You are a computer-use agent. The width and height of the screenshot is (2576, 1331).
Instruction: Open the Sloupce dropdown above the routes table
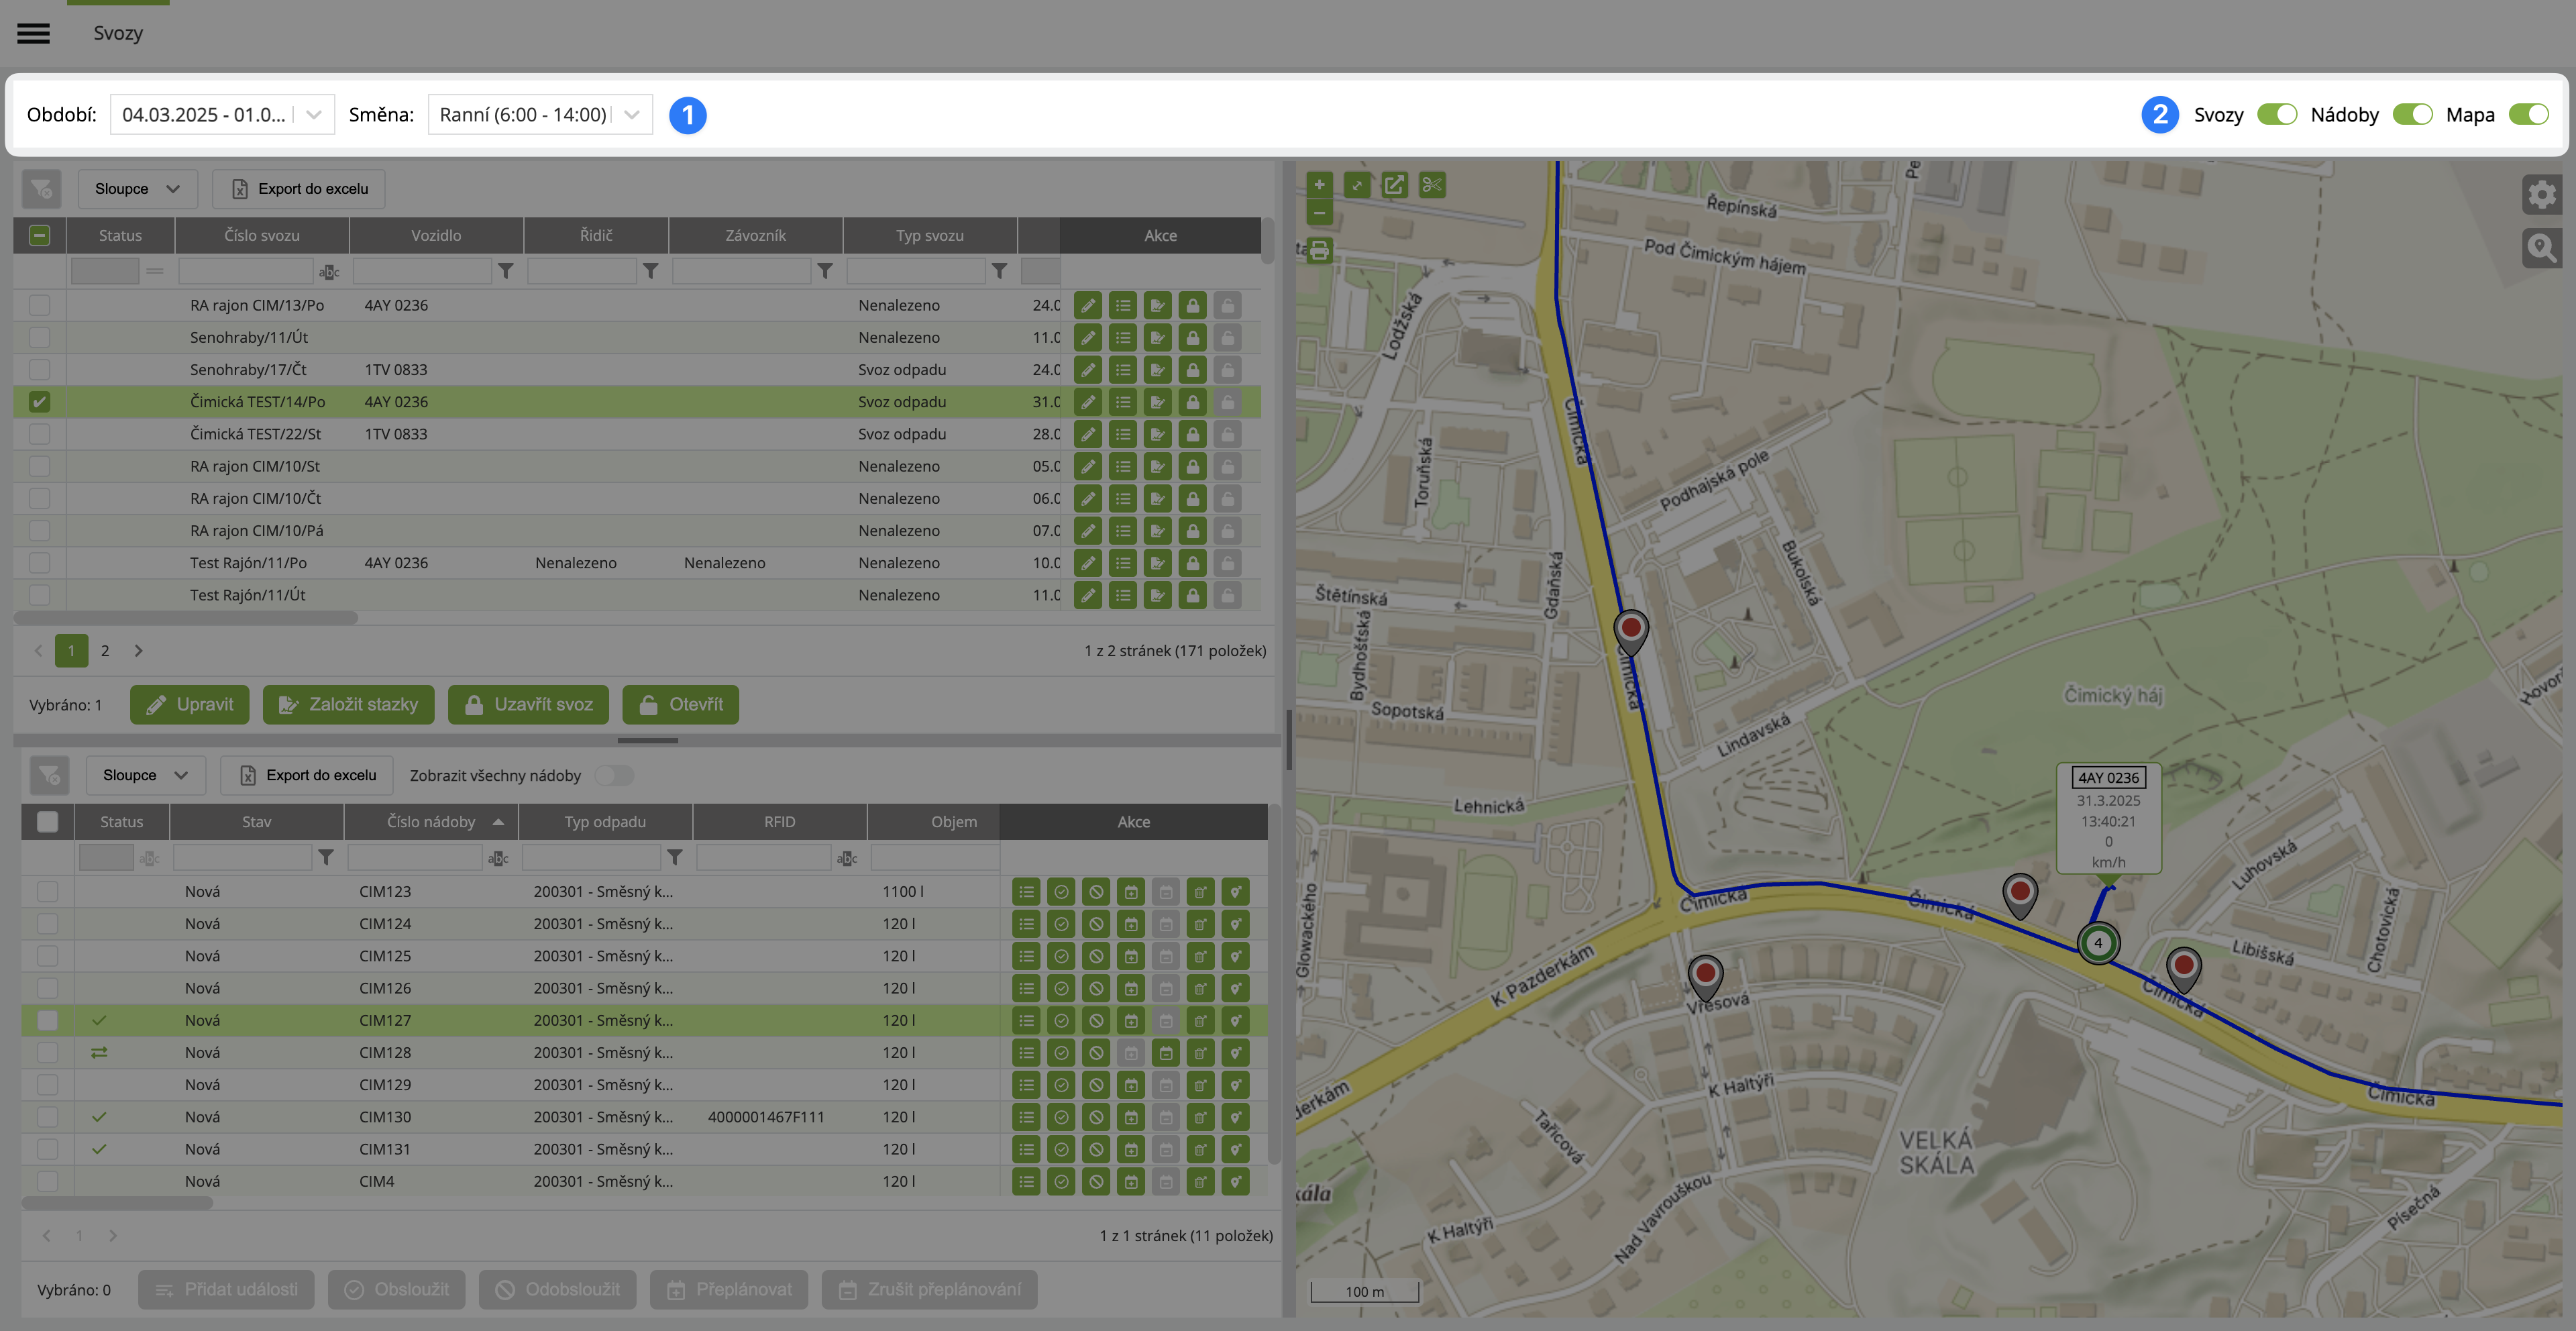(137, 189)
